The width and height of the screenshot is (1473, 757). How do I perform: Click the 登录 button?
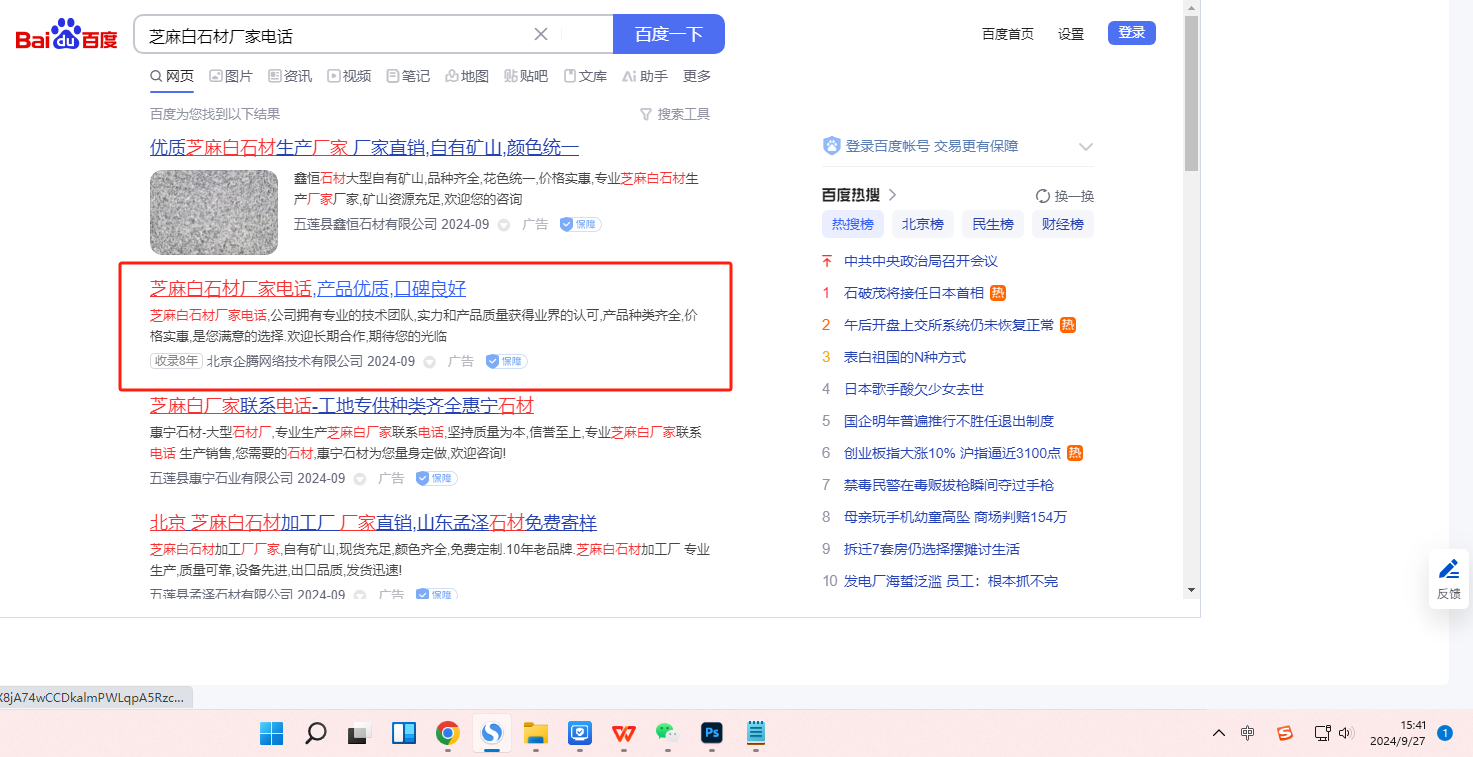(1131, 33)
